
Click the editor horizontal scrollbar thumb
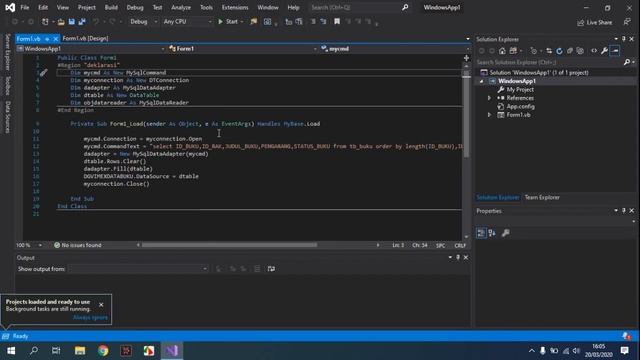[229, 245]
